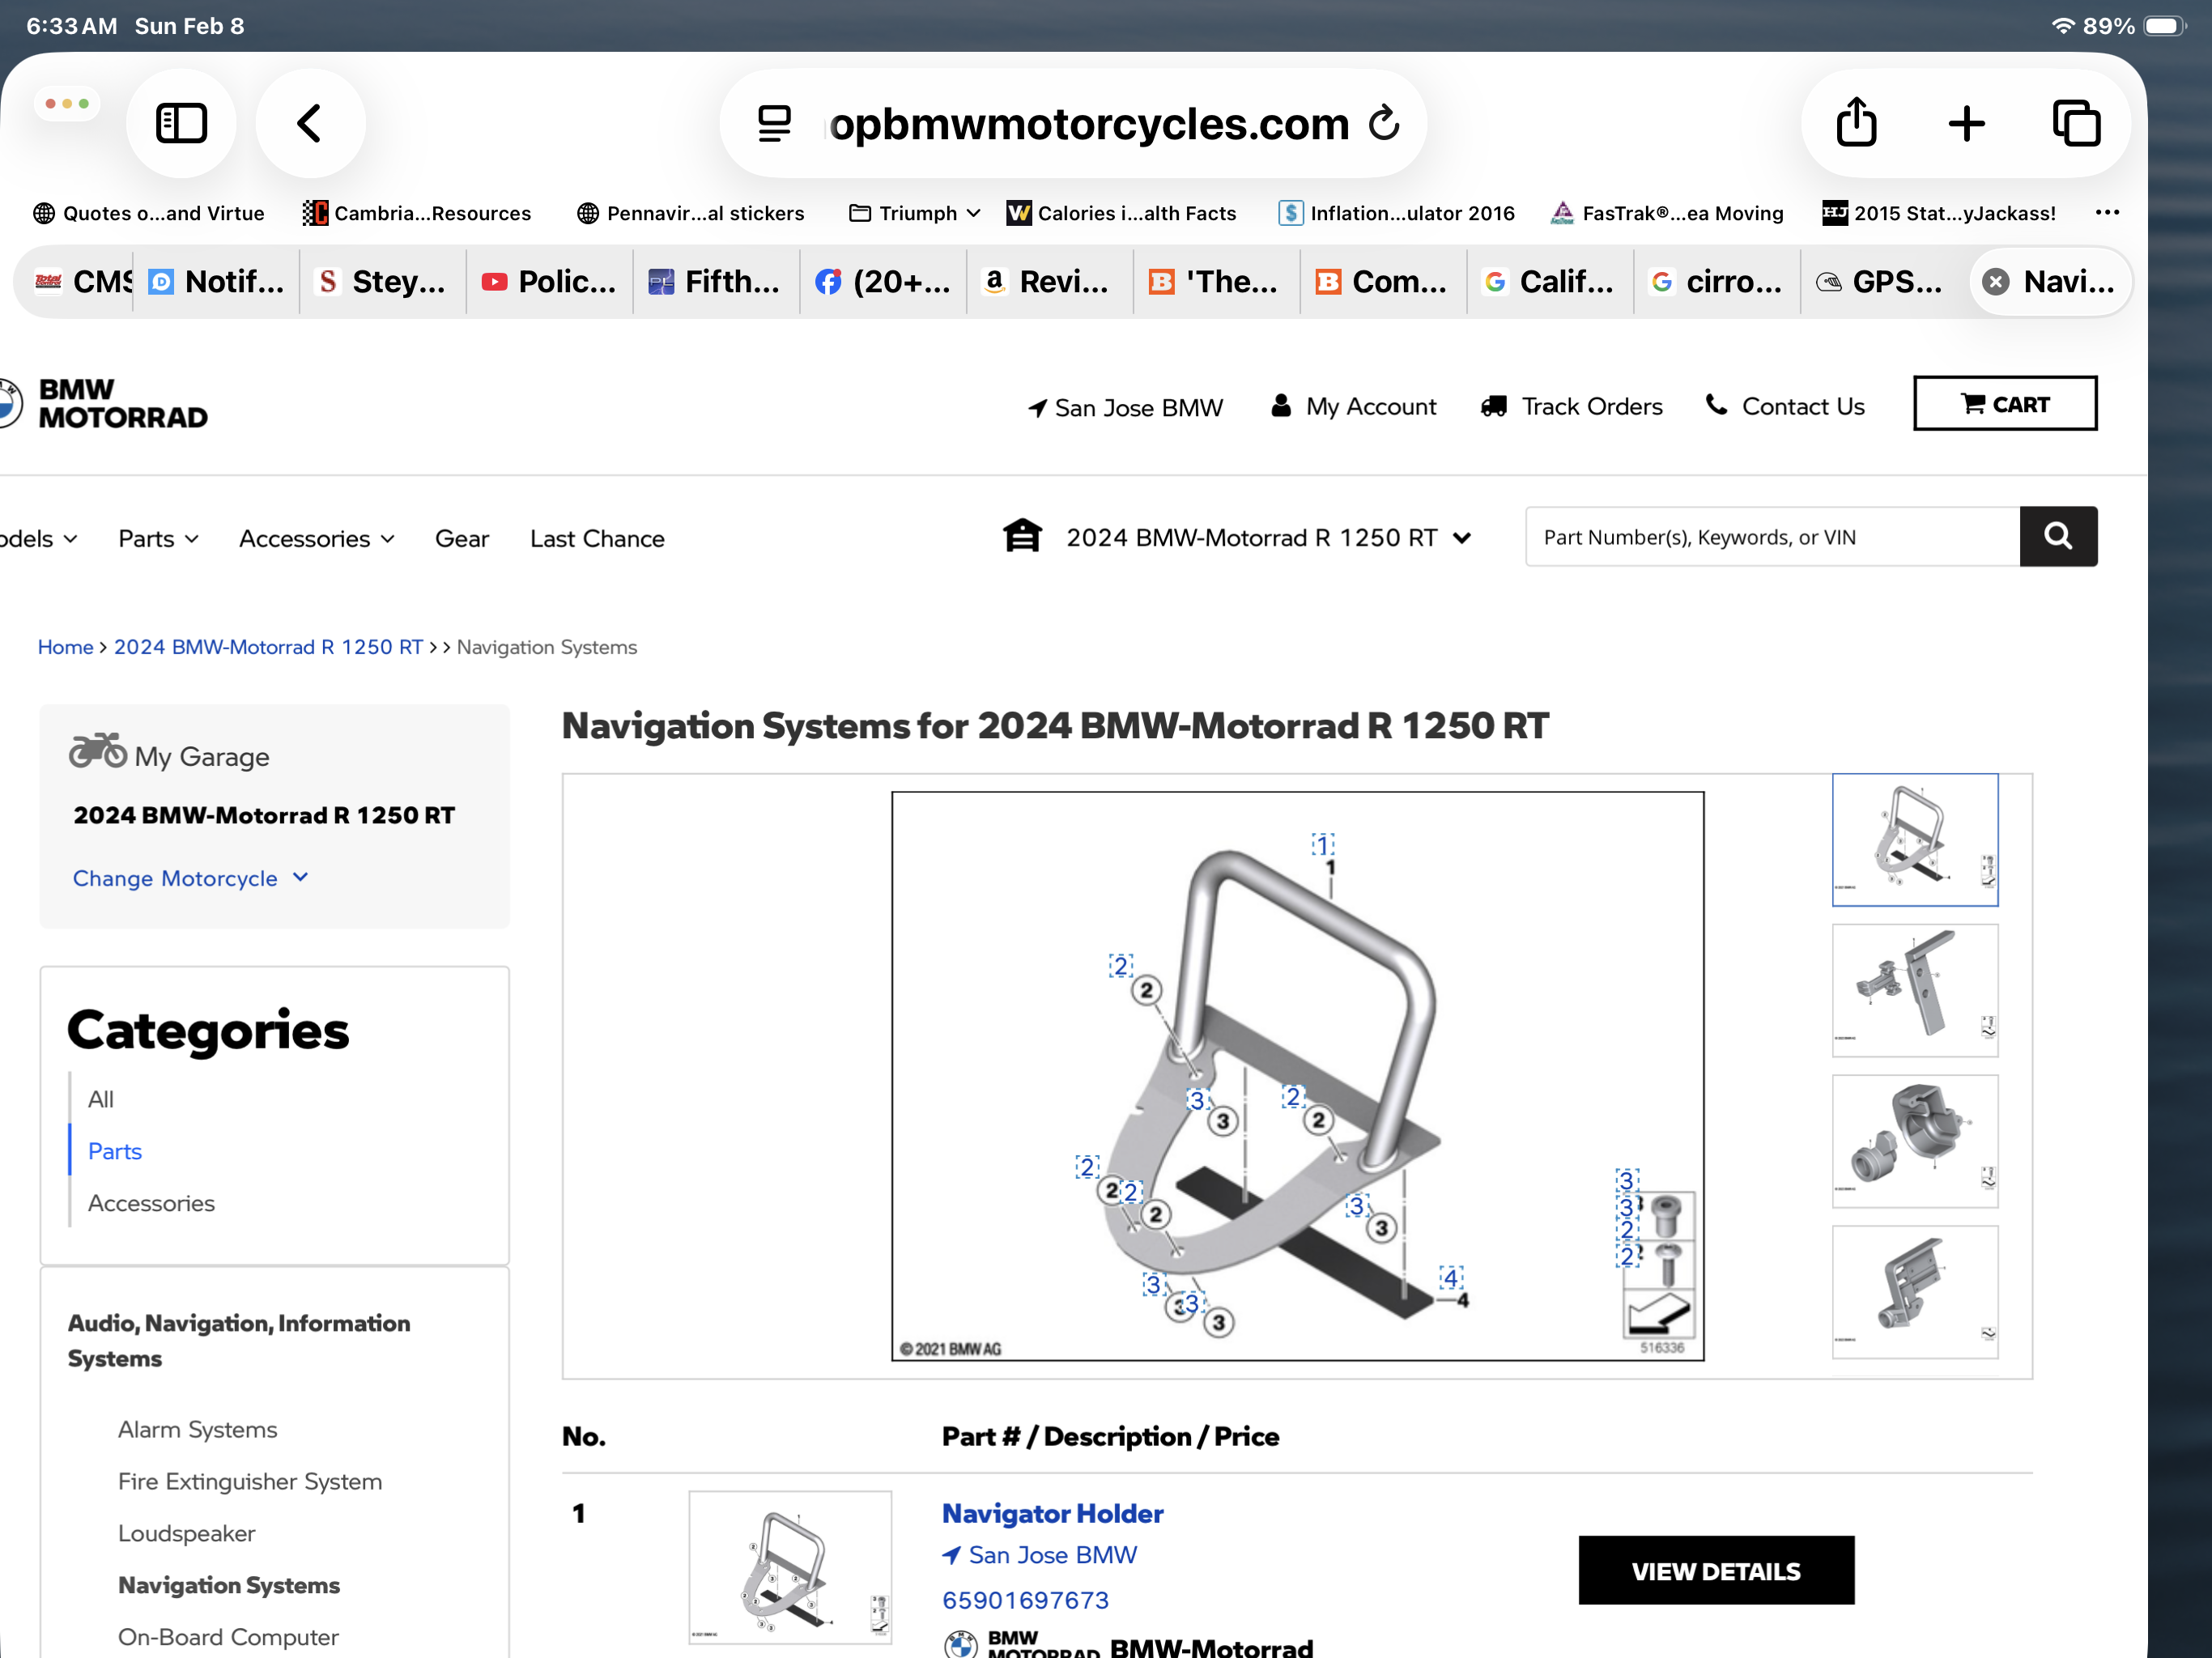
Task: Open On-Board Computer subcategory
Action: (x=228, y=1637)
